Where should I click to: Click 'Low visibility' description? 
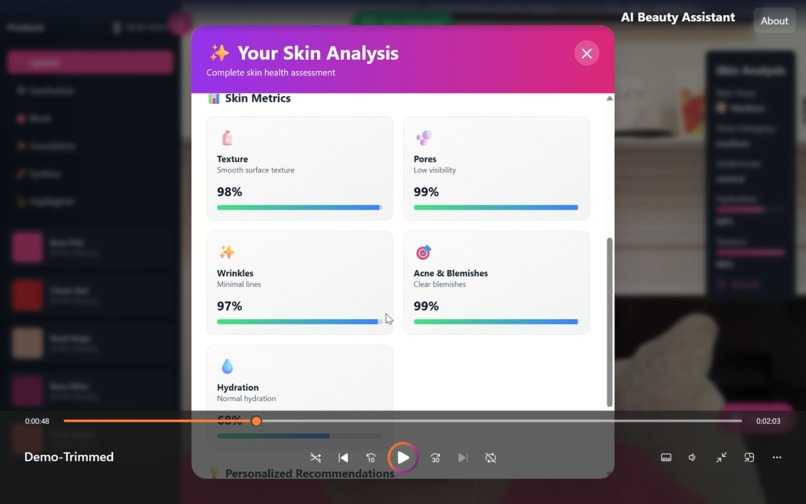pos(435,170)
